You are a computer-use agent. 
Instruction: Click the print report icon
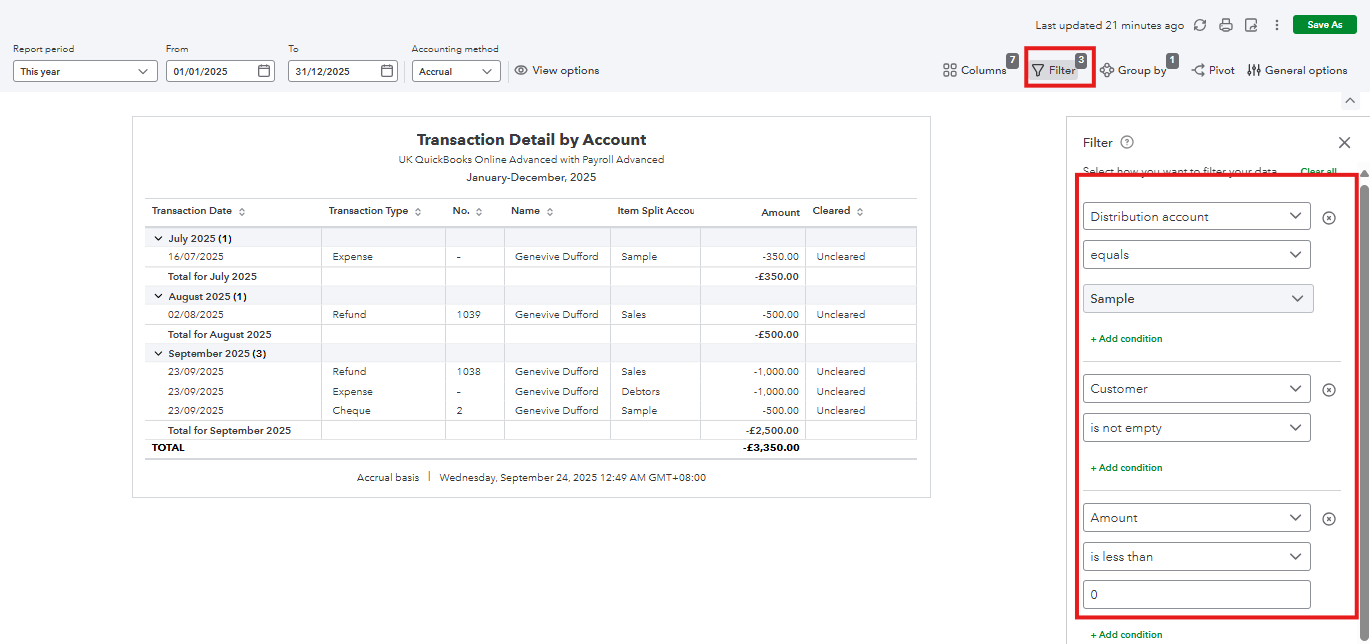tap(1225, 25)
